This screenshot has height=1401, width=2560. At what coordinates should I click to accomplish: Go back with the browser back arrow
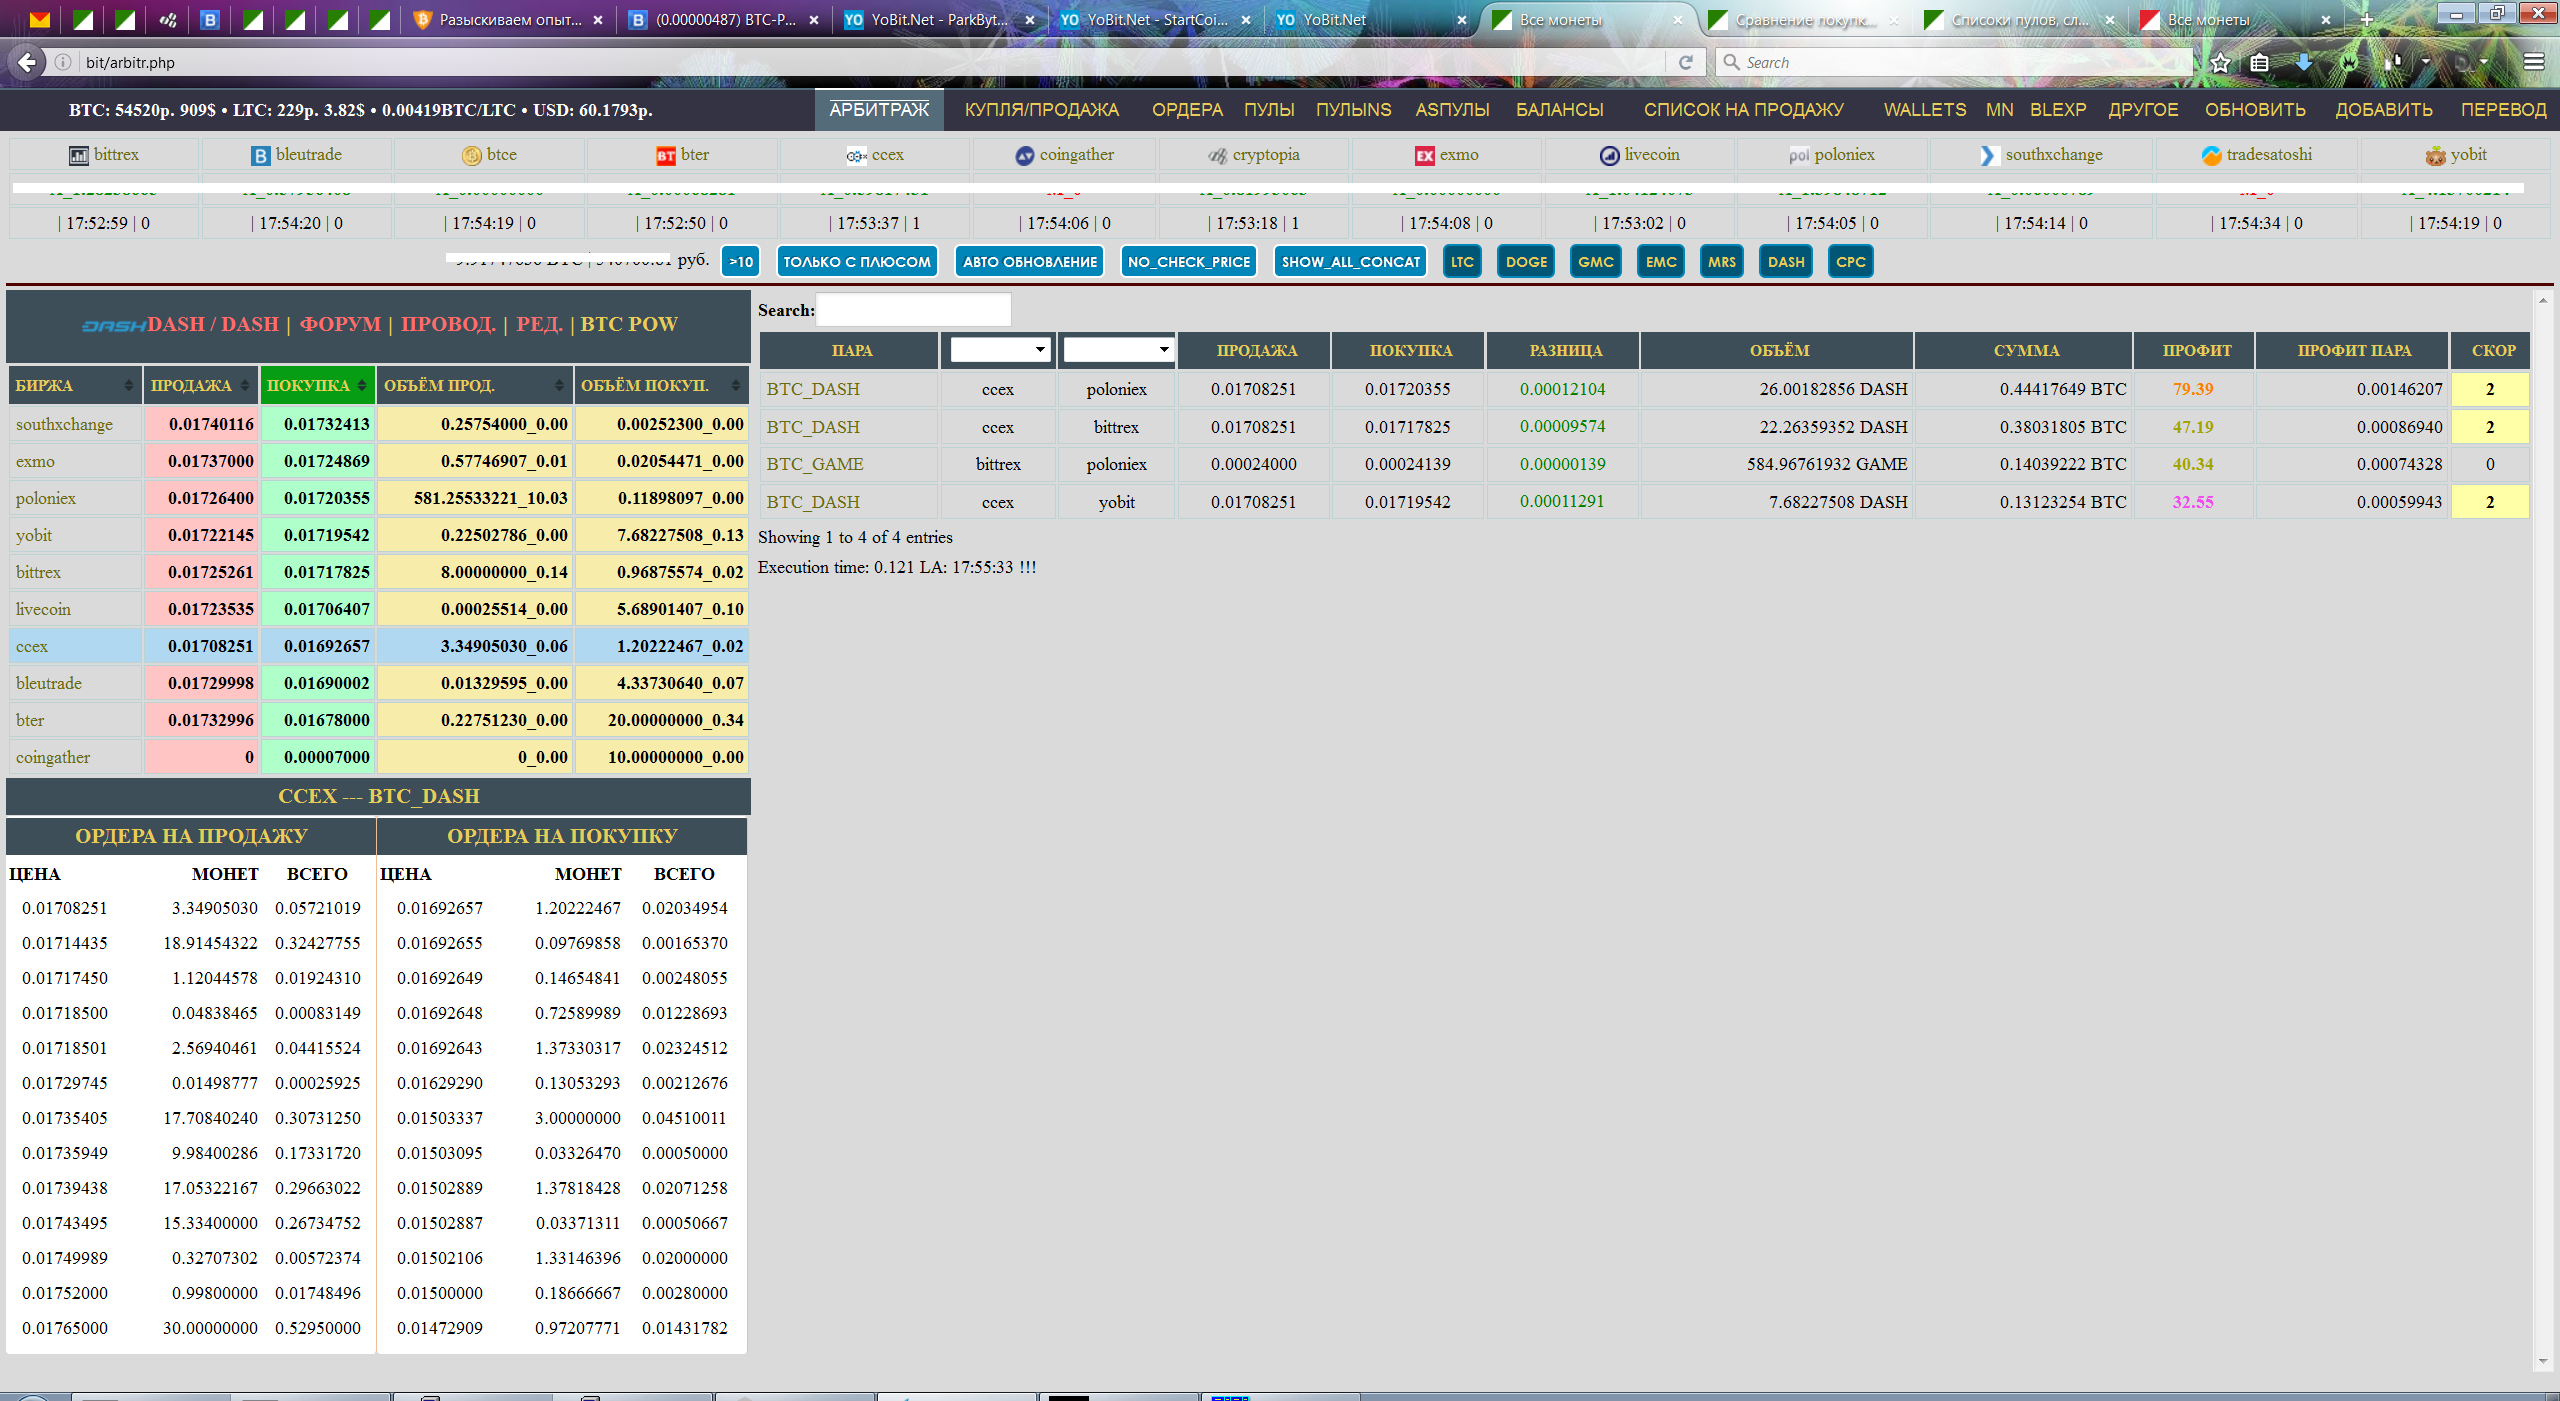(26, 62)
